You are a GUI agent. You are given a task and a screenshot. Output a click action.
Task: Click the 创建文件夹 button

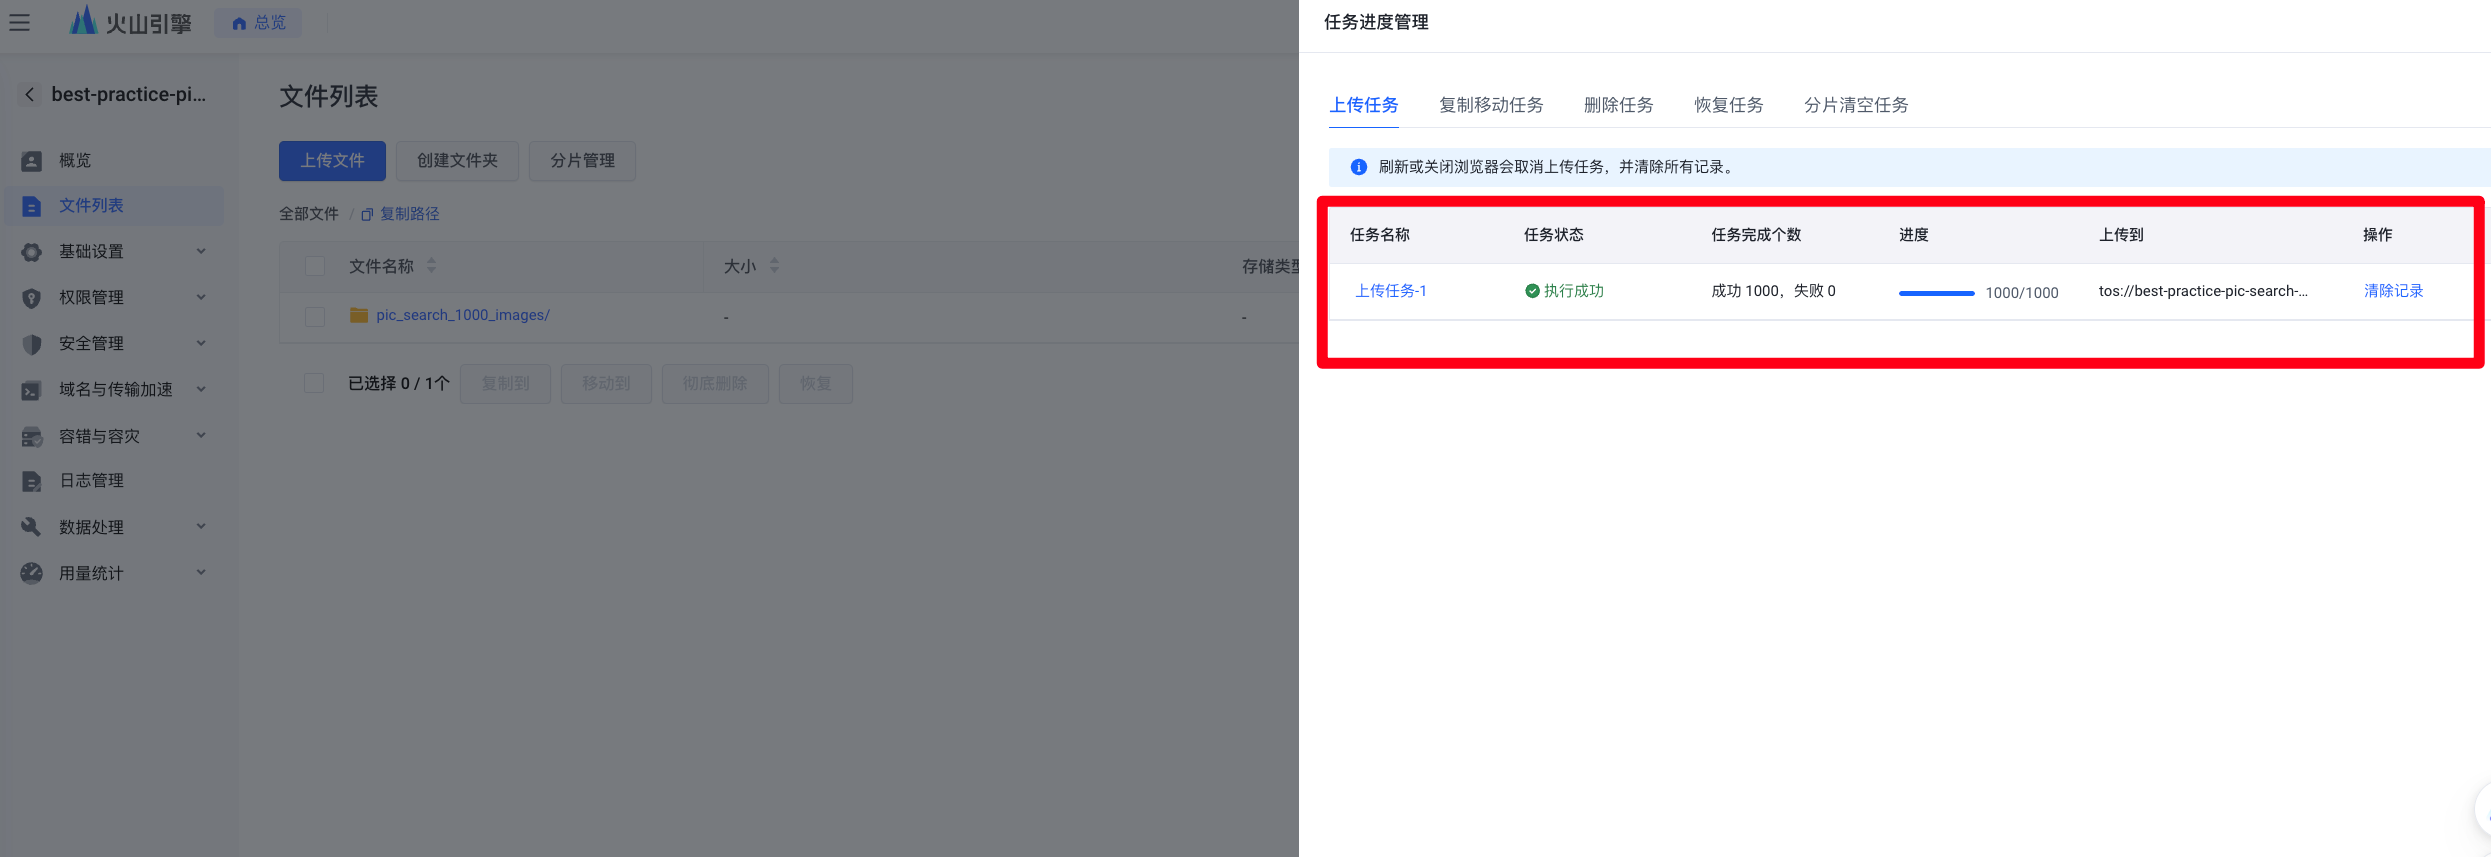pyautogui.click(x=457, y=161)
